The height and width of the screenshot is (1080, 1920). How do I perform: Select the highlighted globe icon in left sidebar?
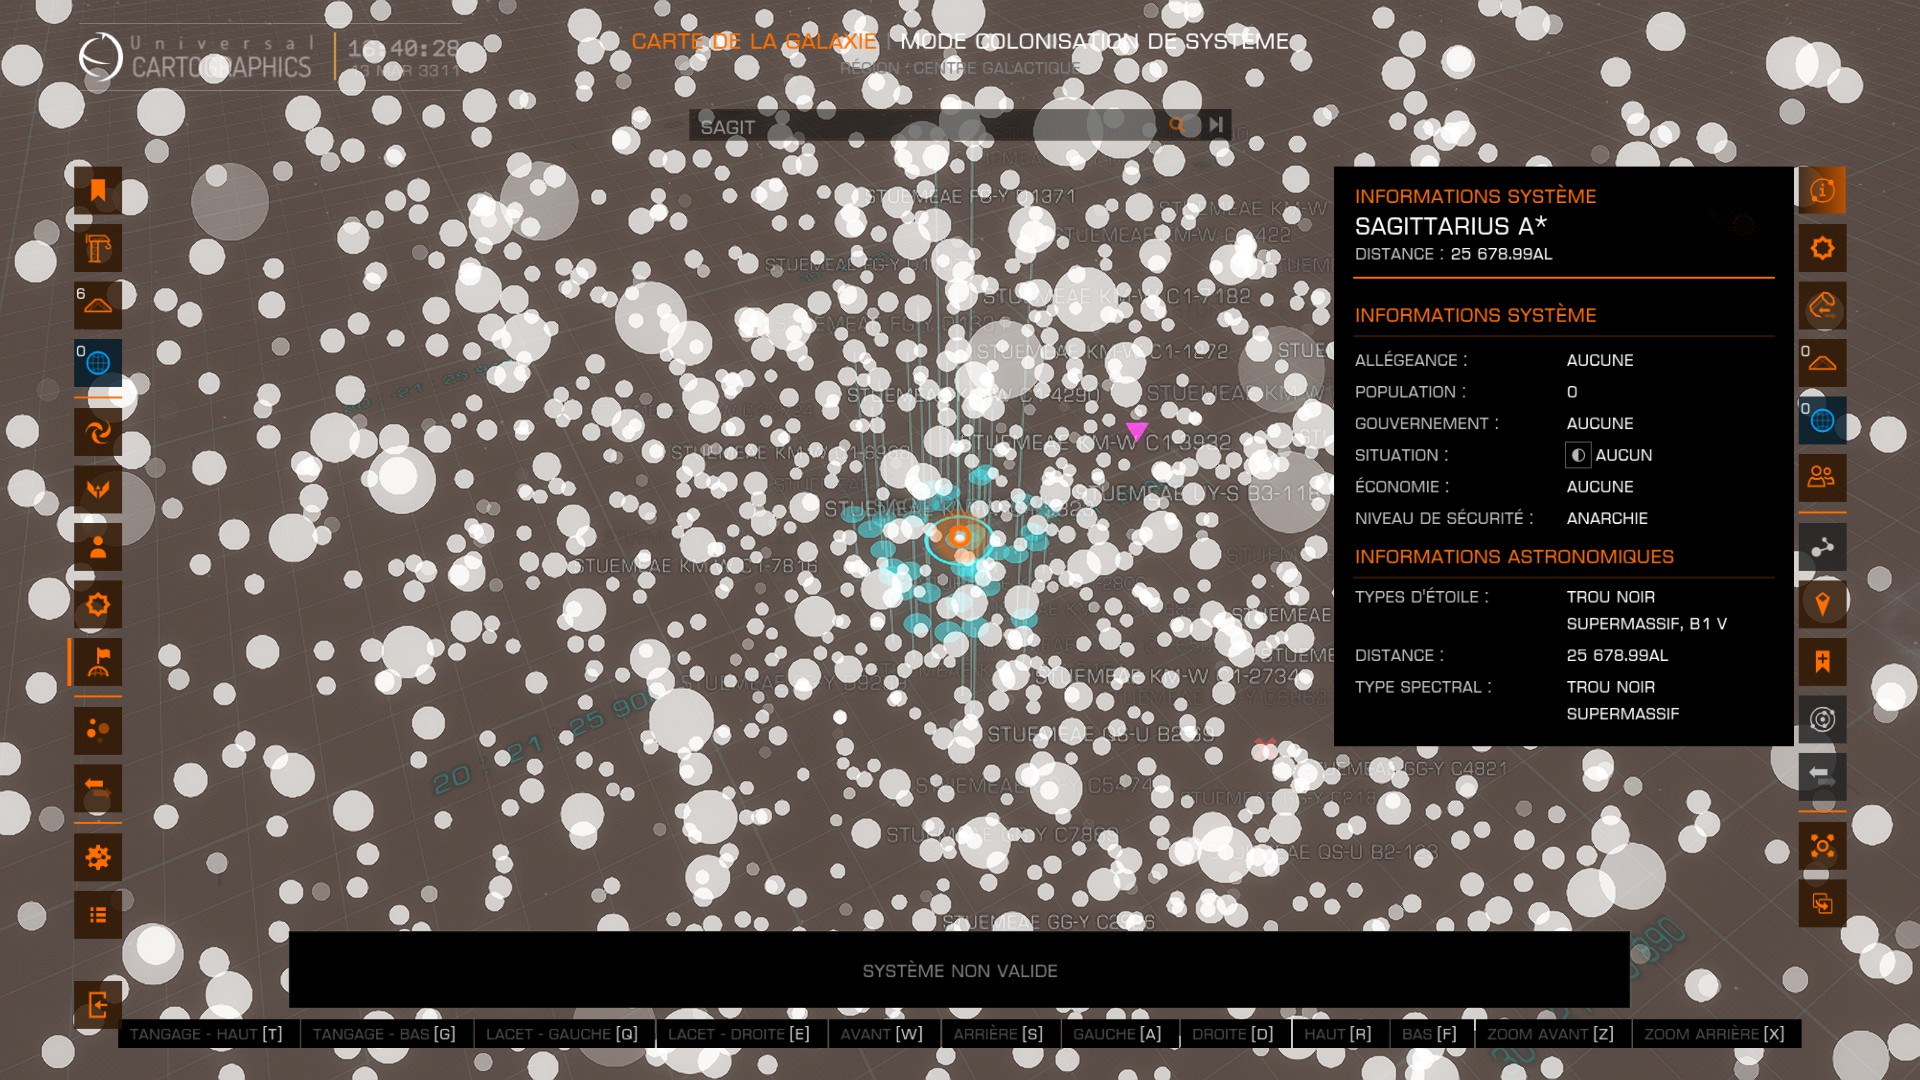pyautogui.click(x=98, y=362)
